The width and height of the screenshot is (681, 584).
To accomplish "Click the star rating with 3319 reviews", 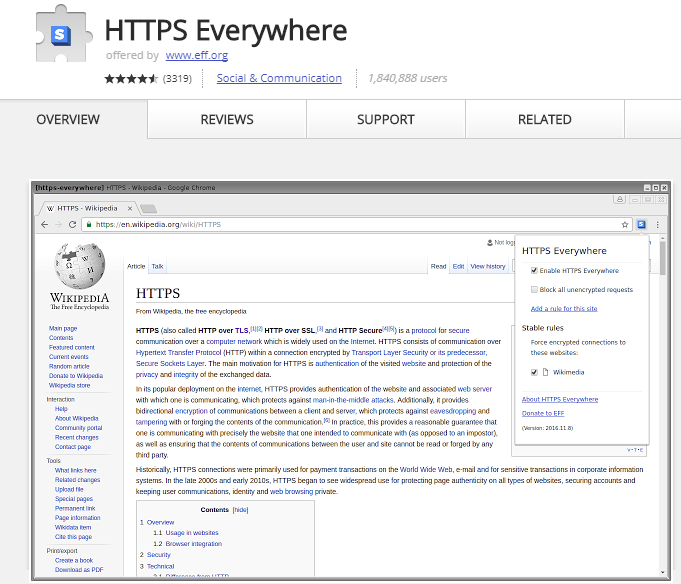I will click(148, 79).
